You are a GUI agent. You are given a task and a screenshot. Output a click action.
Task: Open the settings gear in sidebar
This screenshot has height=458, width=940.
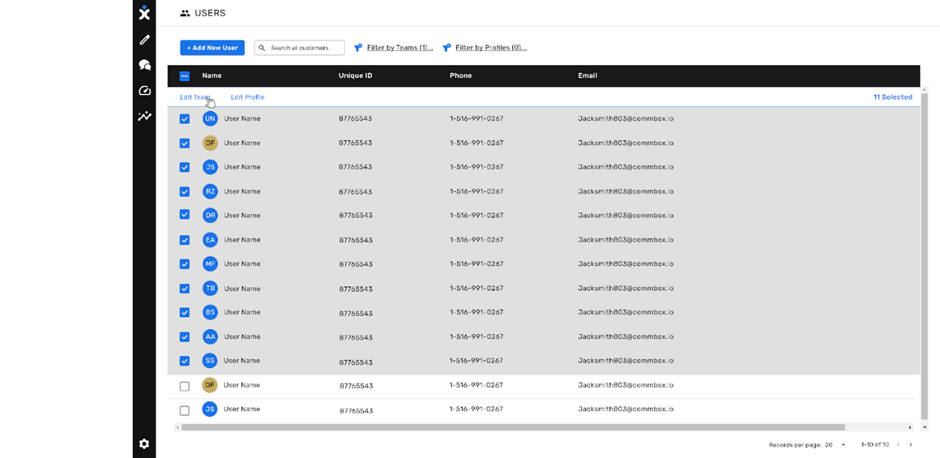point(144,444)
